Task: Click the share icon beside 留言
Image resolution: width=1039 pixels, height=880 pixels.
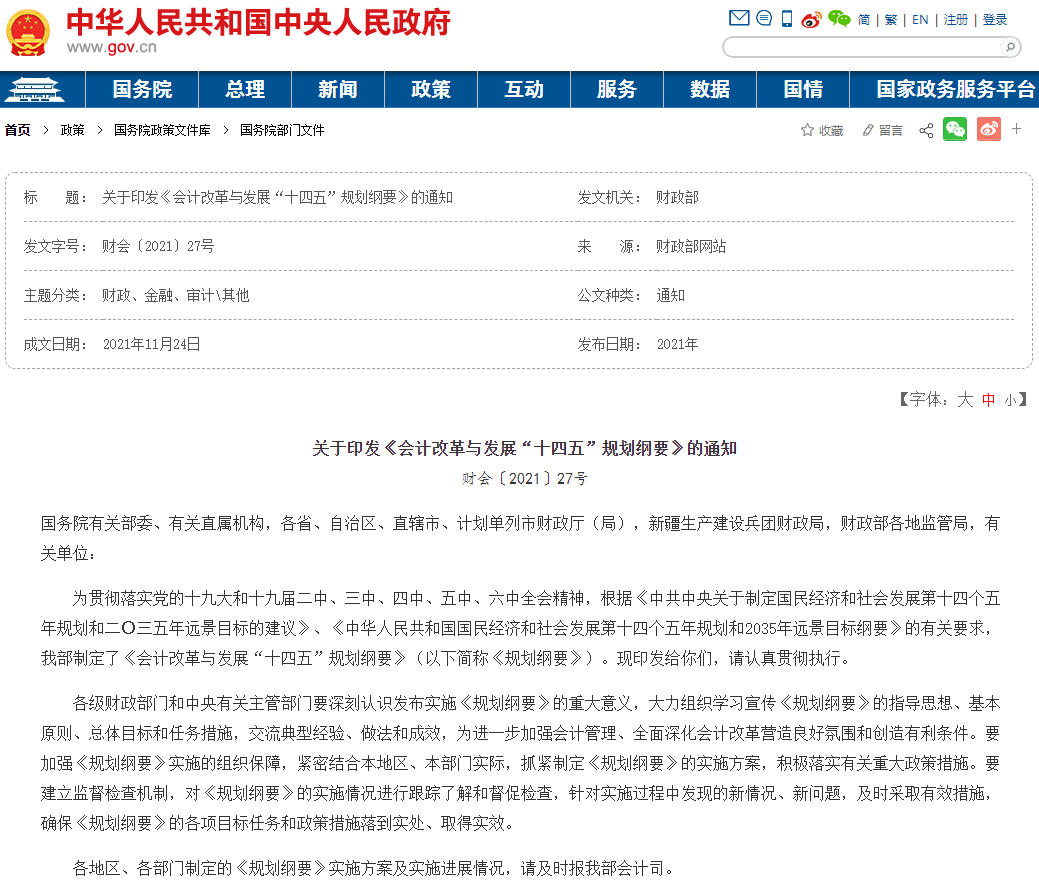Action: coord(926,130)
